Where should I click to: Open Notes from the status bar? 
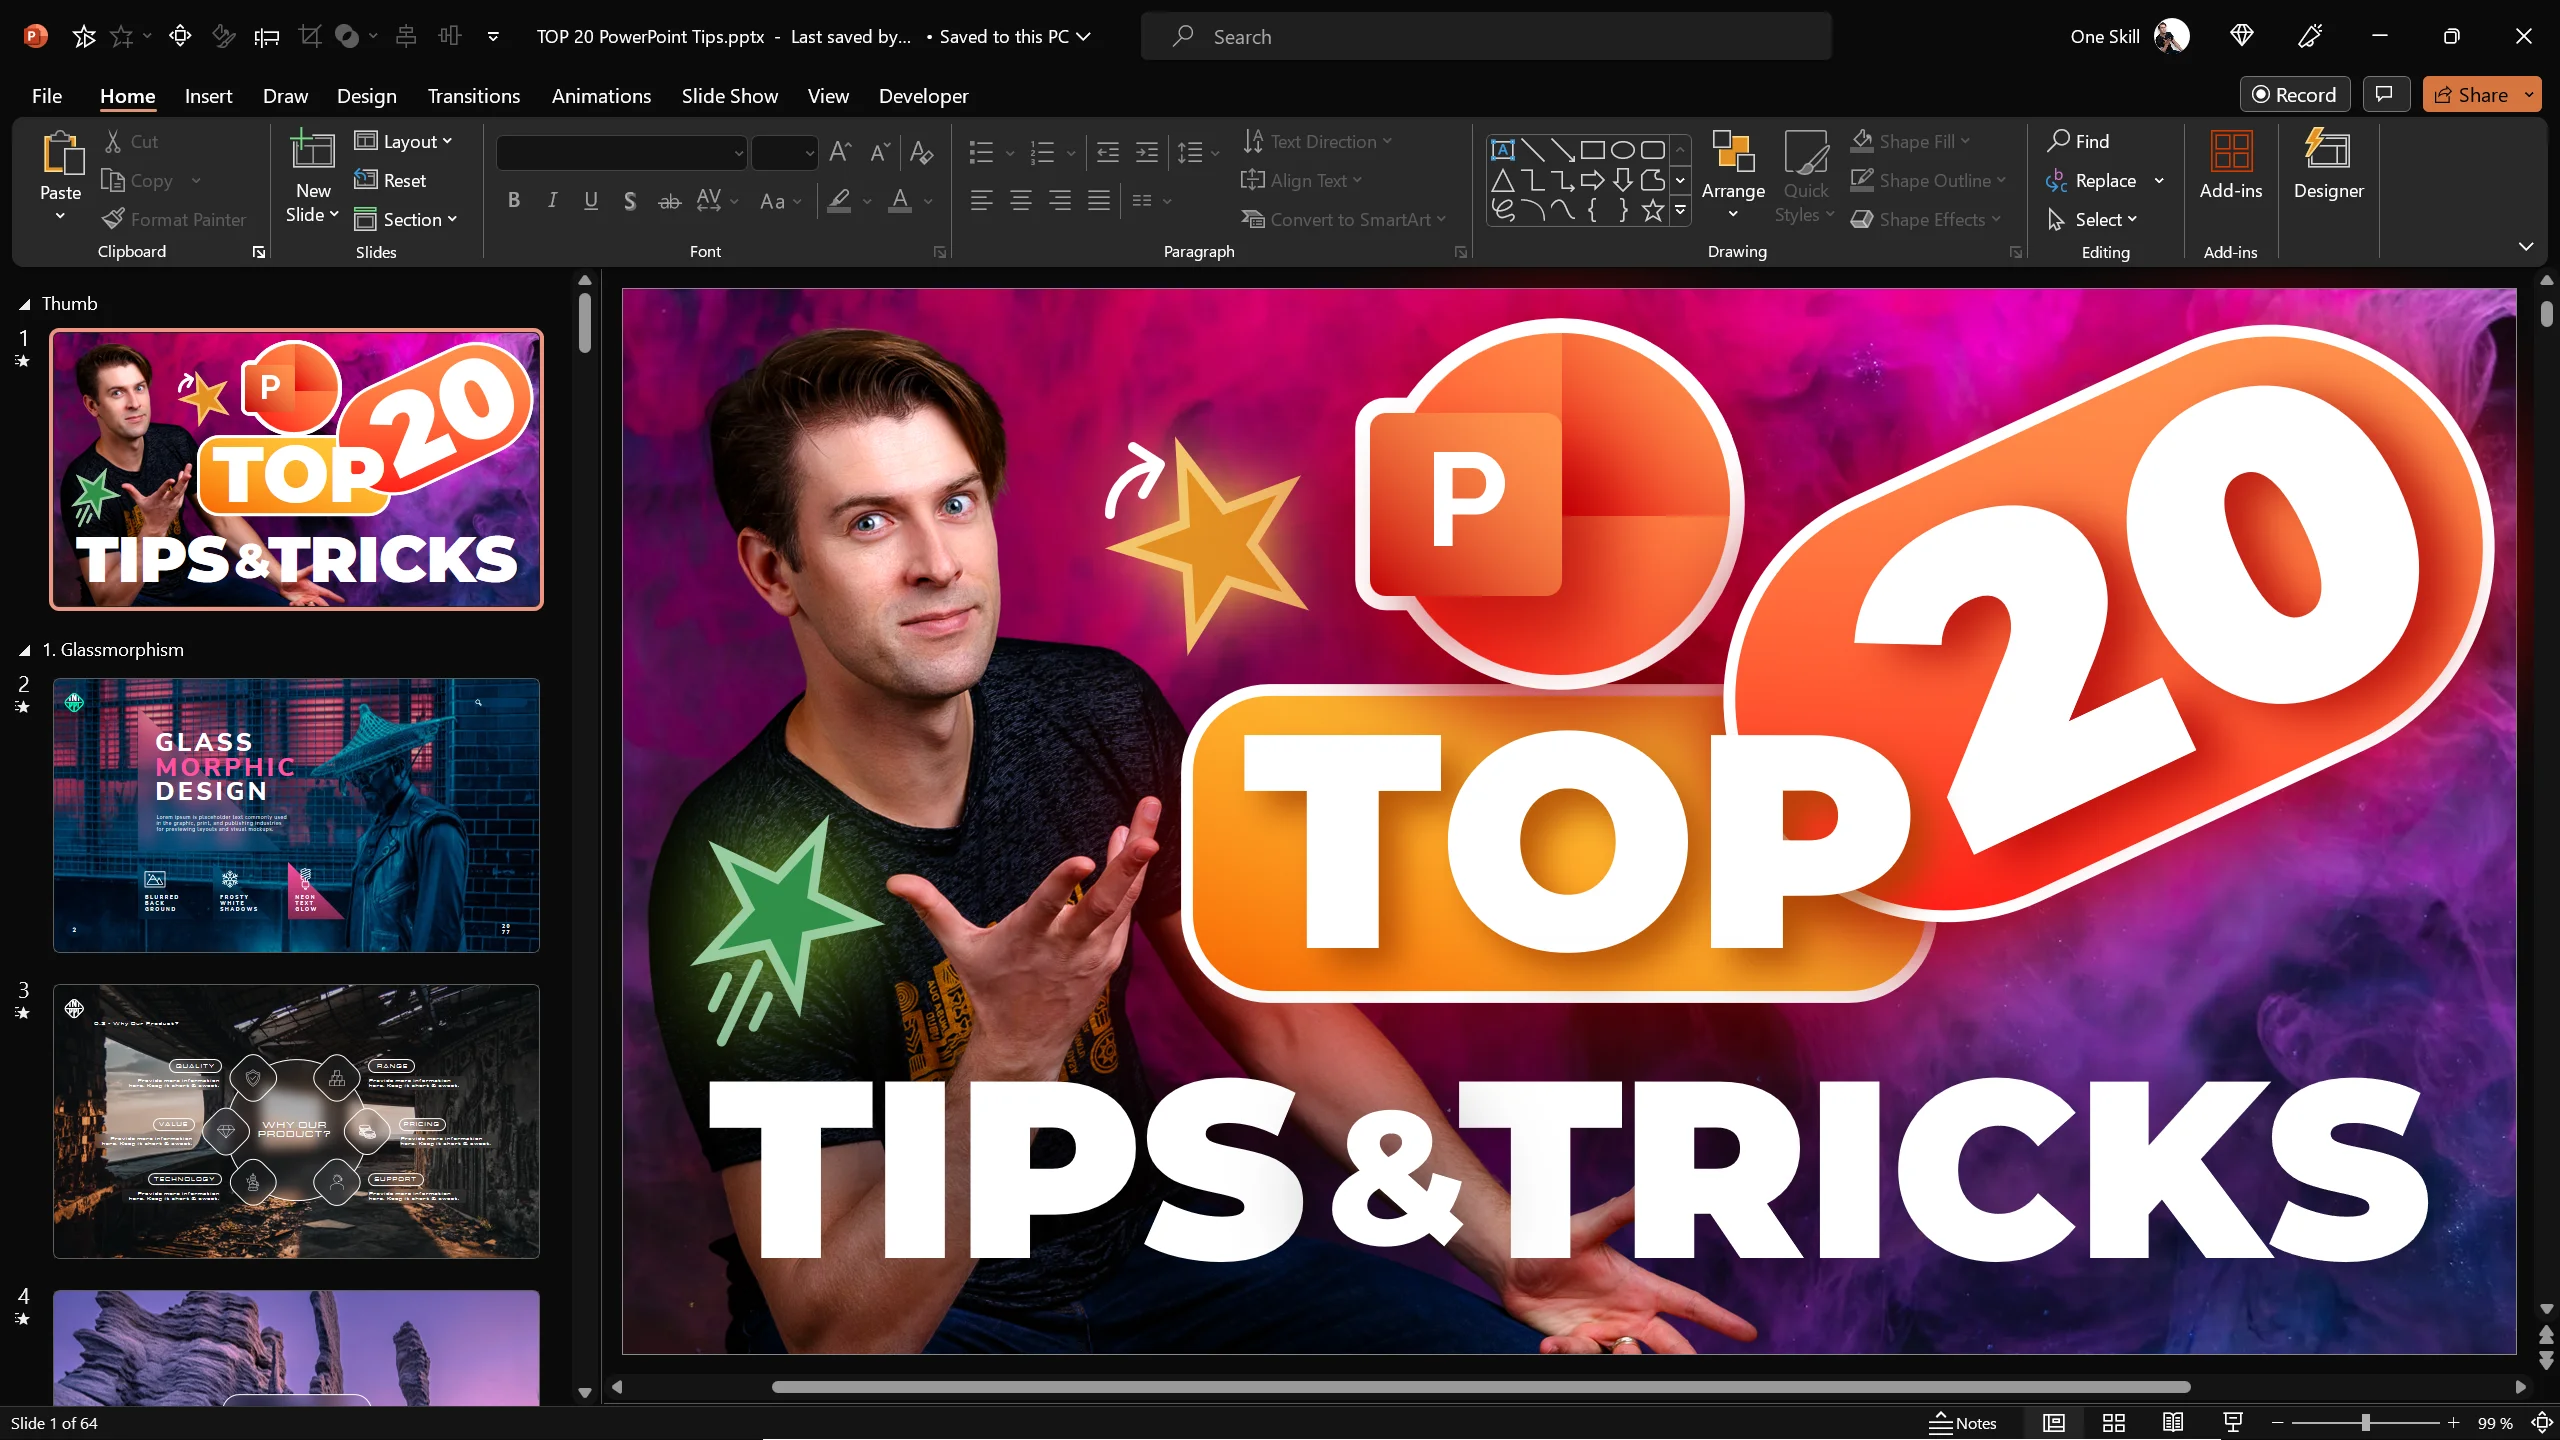click(1962, 1422)
